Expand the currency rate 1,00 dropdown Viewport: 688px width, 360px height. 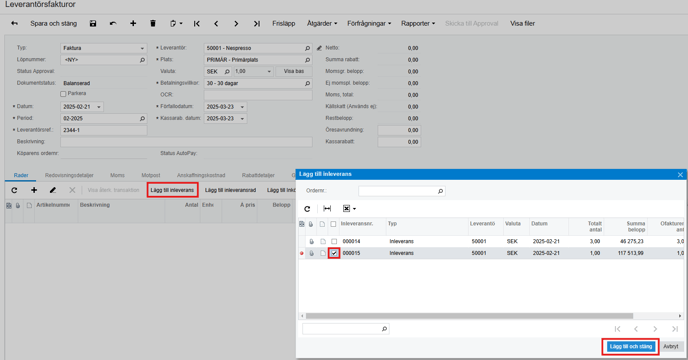[x=269, y=71]
